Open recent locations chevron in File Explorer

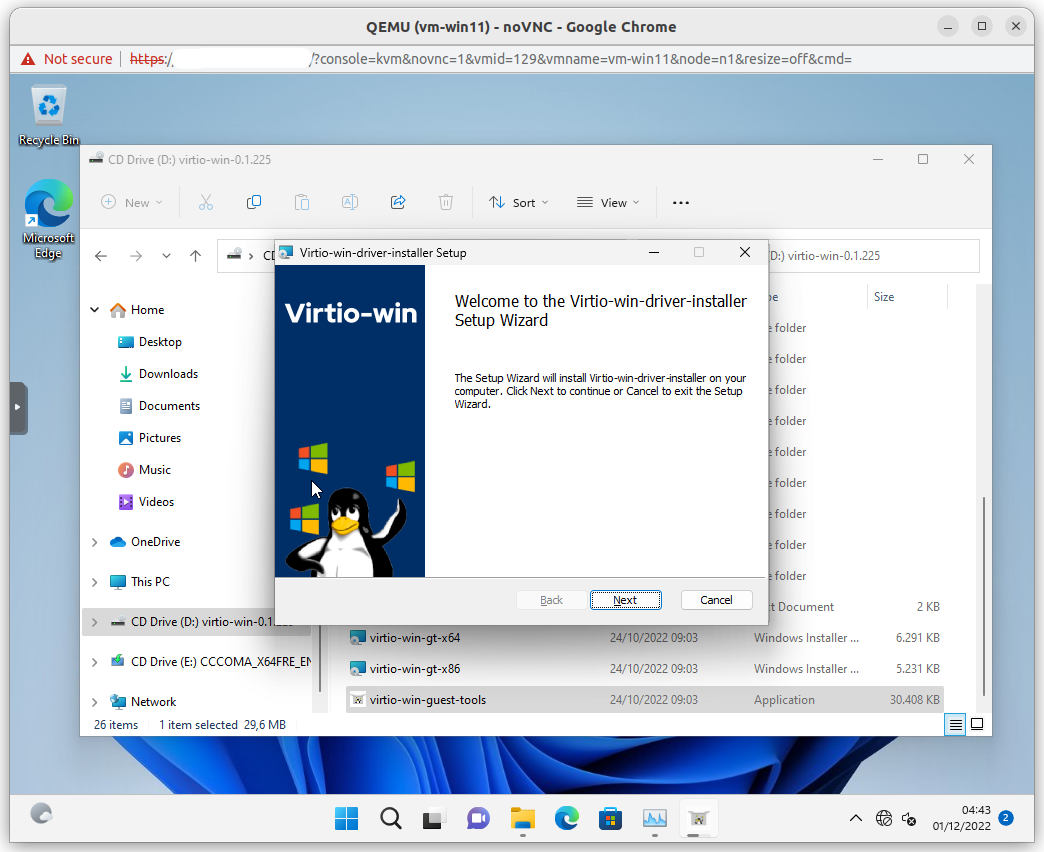pos(166,256)
